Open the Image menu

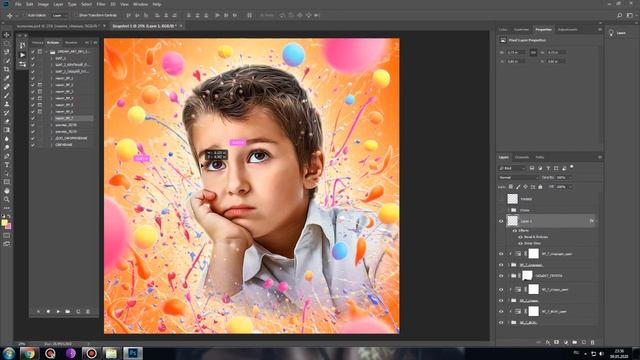[43, 4]
